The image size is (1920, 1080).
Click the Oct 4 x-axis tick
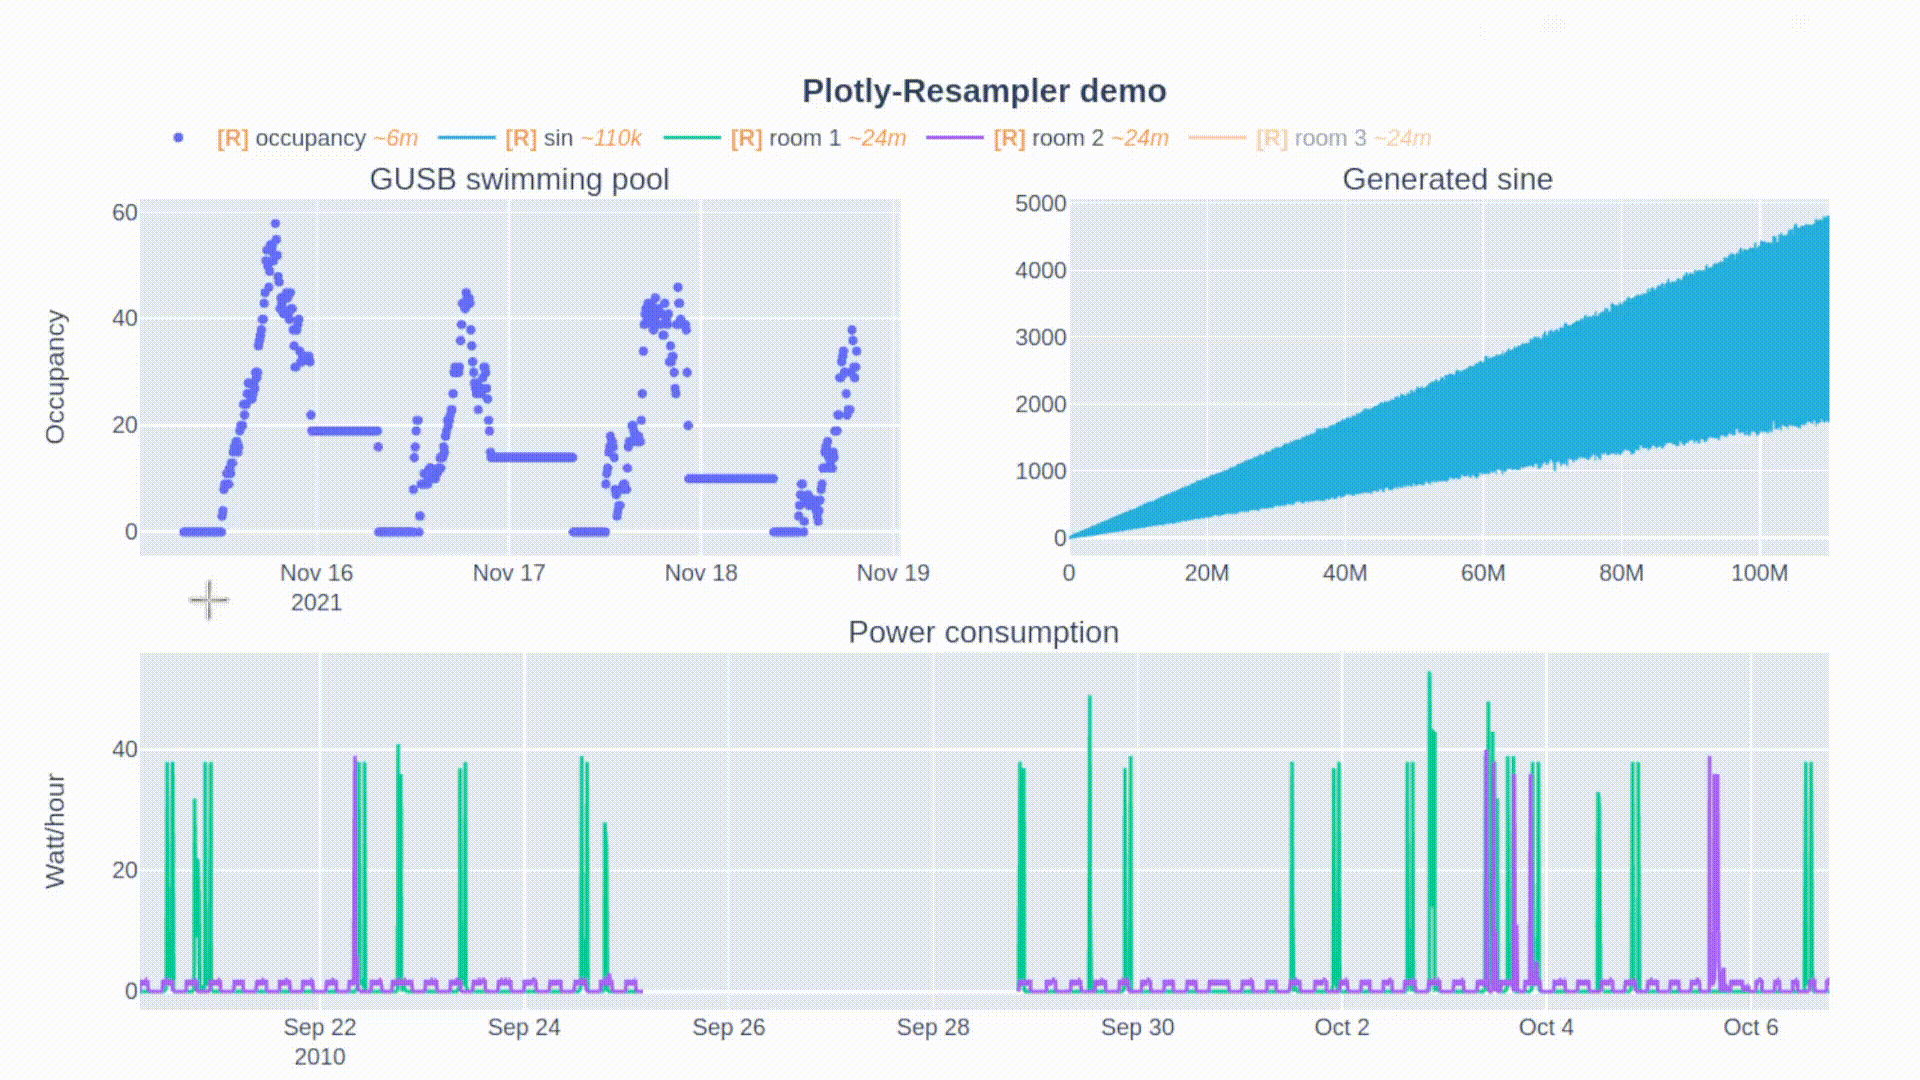[1545, 1027]
